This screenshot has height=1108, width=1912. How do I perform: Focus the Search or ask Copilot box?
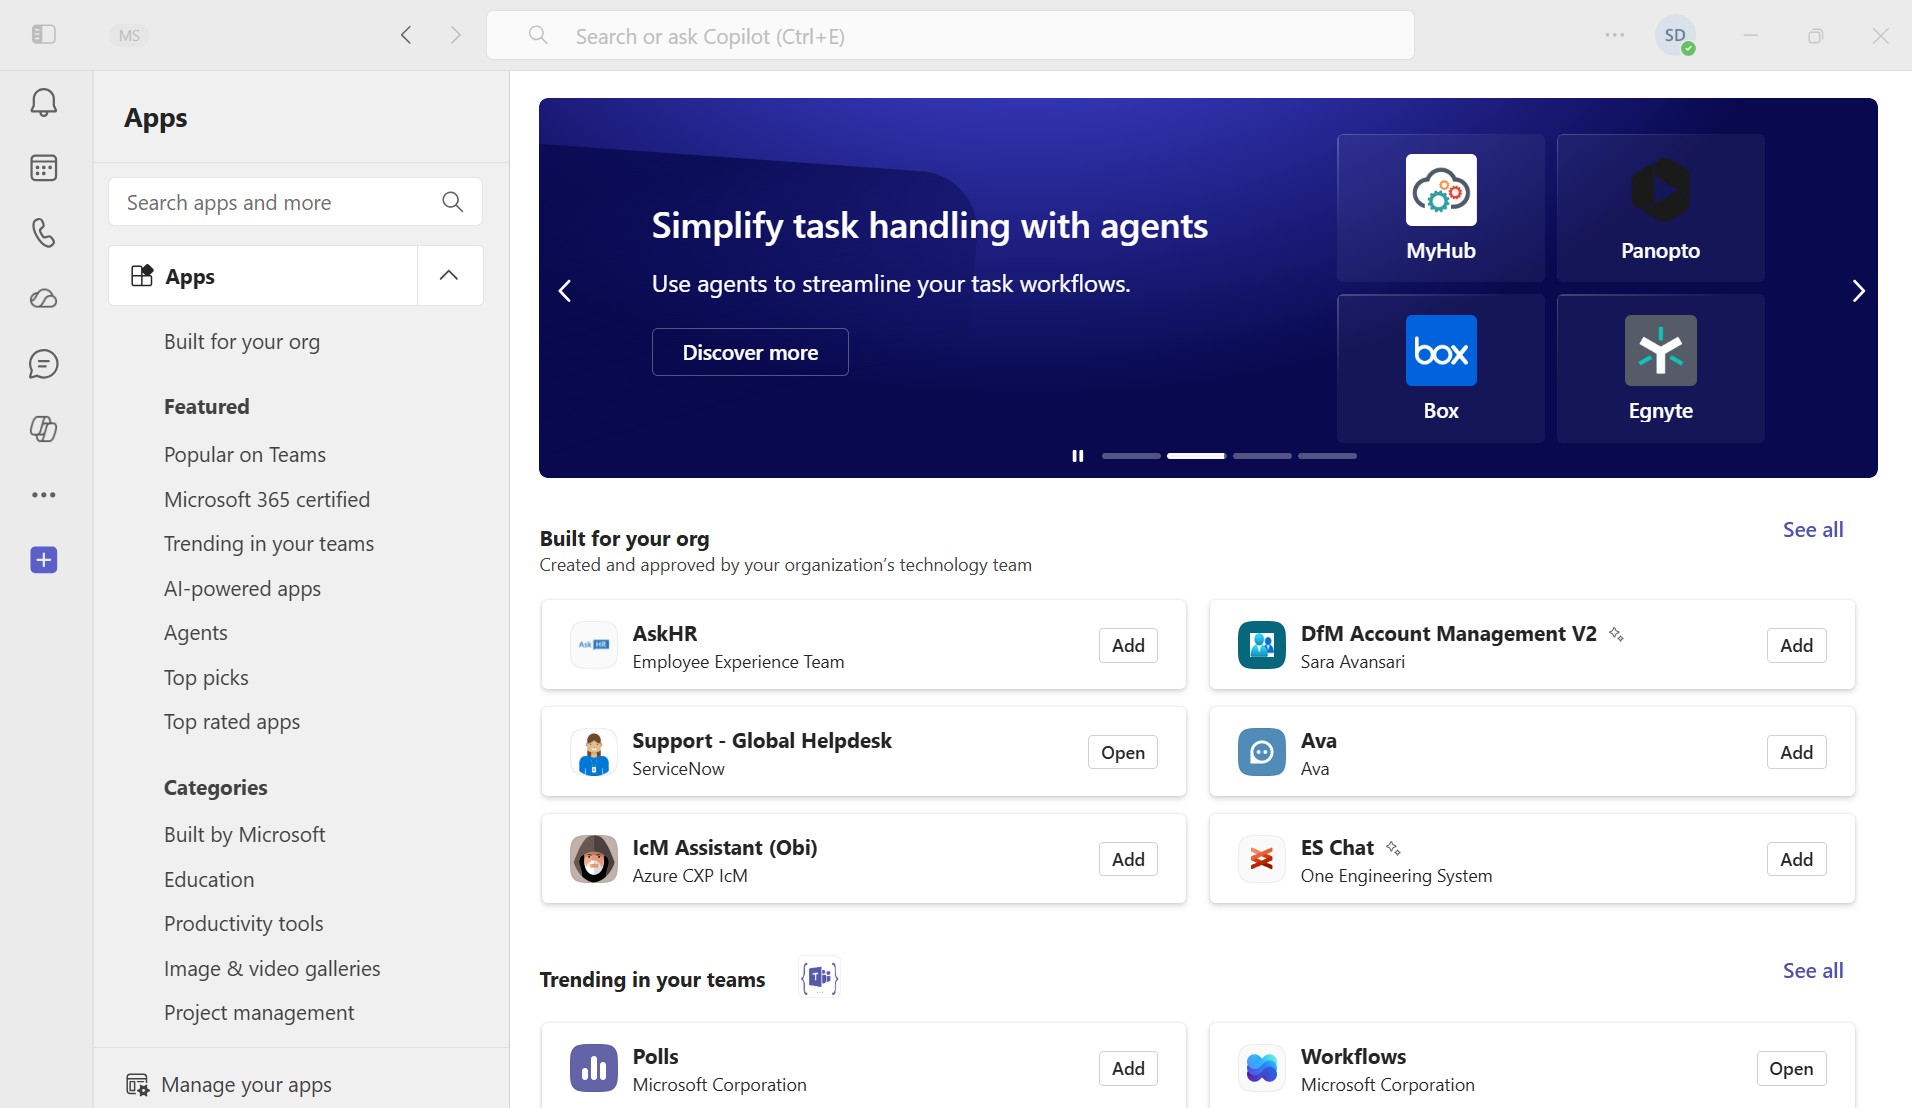coord(950,35)
